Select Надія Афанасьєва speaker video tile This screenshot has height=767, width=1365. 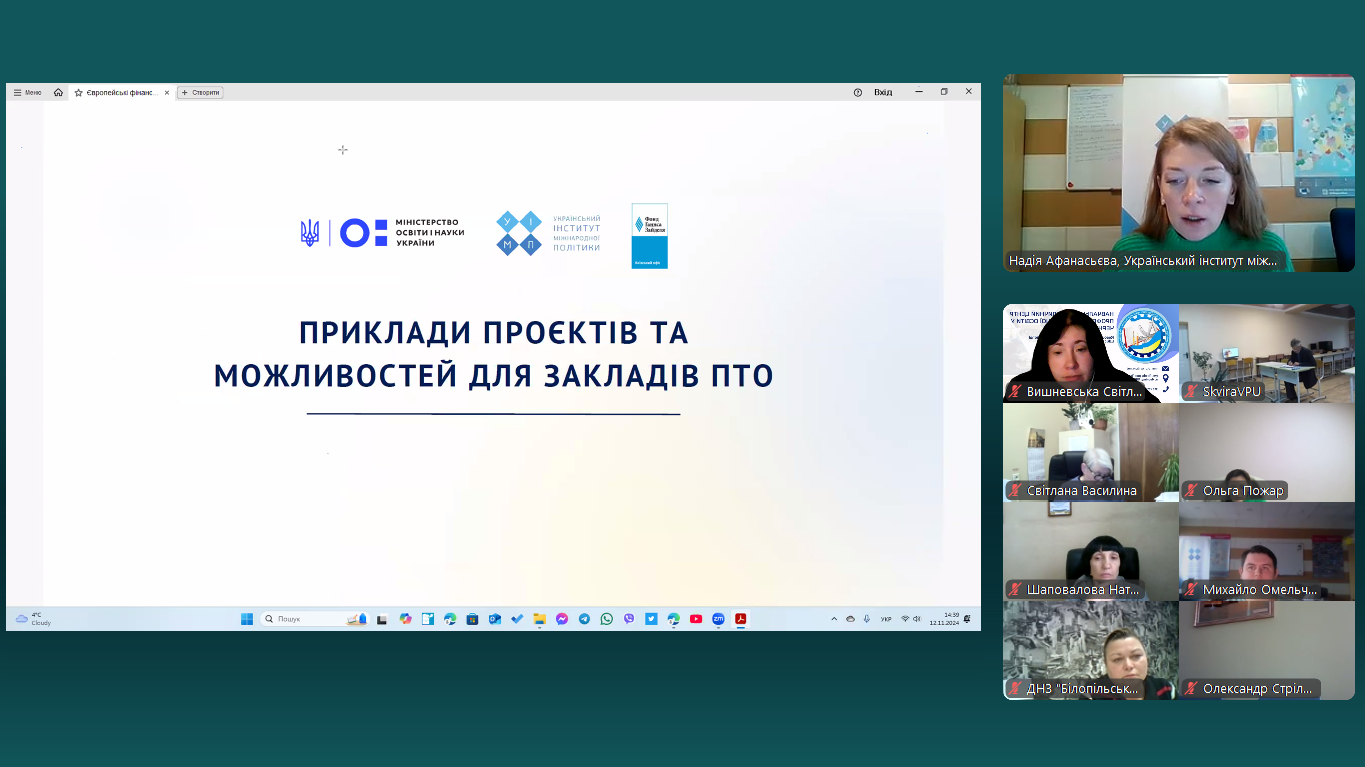(x=1179, y=172)
